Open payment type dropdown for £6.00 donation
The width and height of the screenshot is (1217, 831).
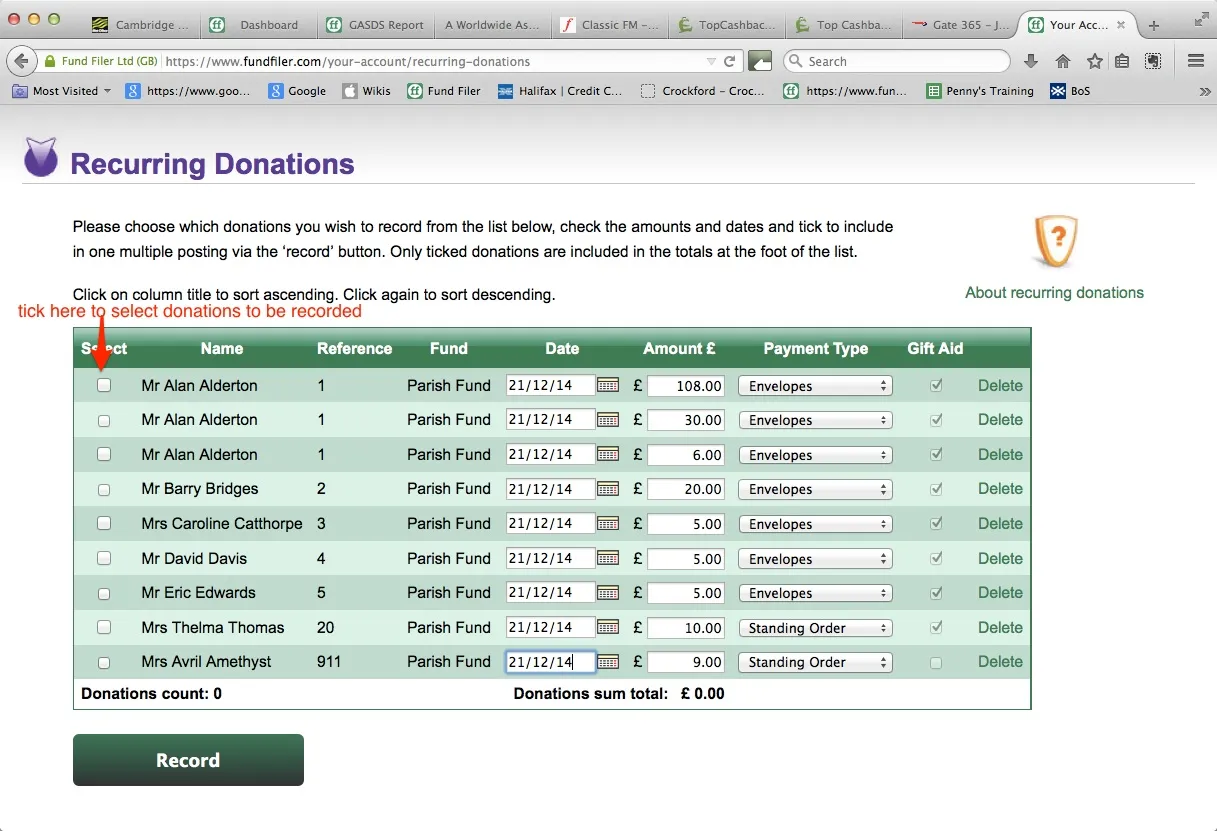pyautogui.click(x=815, y=455)
